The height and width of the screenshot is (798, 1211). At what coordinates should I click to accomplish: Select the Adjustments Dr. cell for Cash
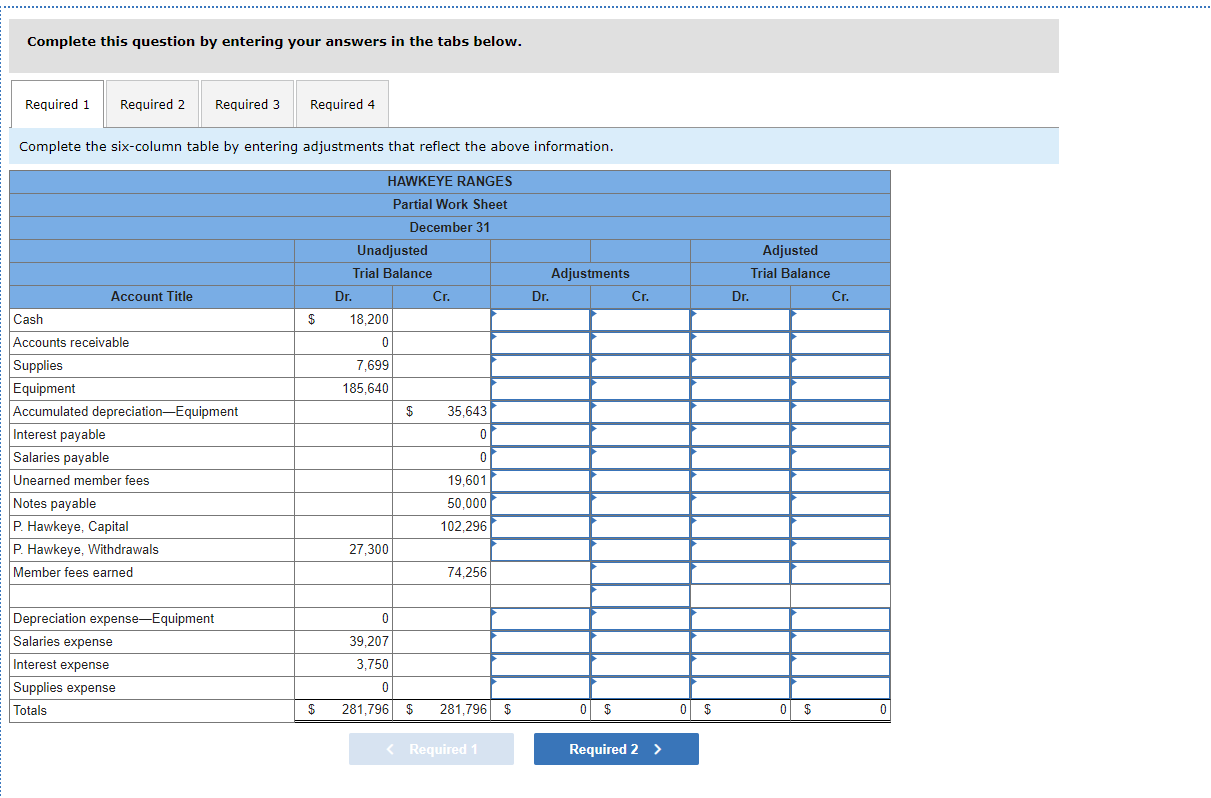540,319
